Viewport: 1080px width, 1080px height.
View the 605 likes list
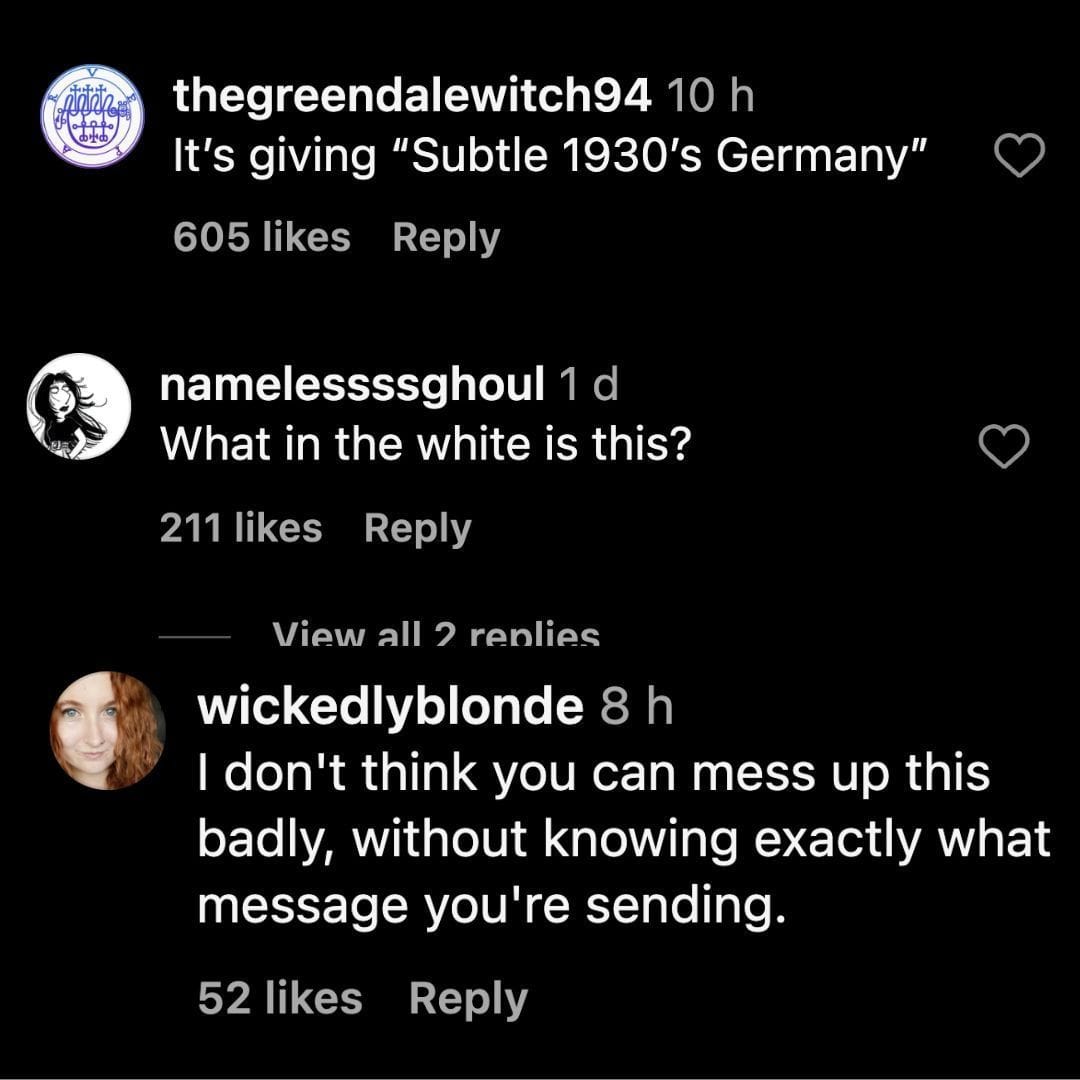[261, 238]
